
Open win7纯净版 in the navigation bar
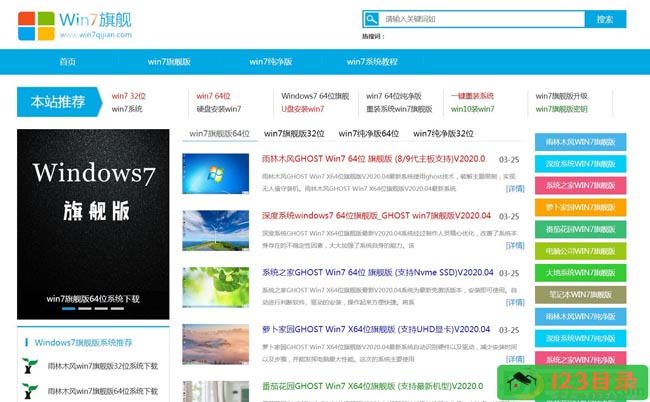(x=271, y=62)
